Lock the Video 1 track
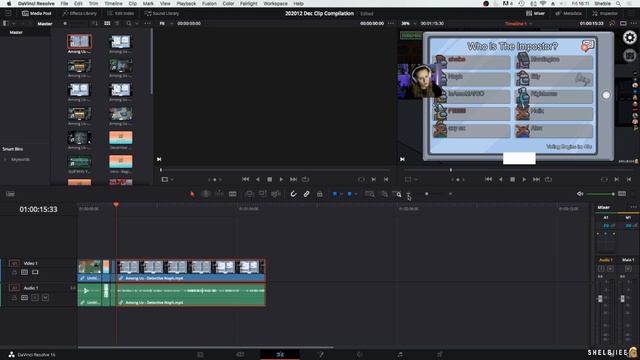The height and width of the screenshot is (360, 640). click(14, 272)
